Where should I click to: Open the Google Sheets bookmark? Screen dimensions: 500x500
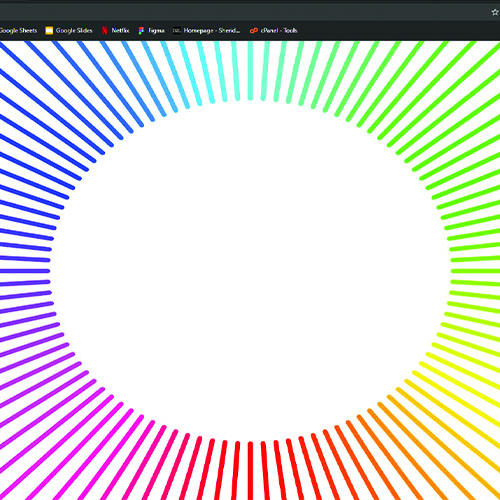(x=18, y=31)
